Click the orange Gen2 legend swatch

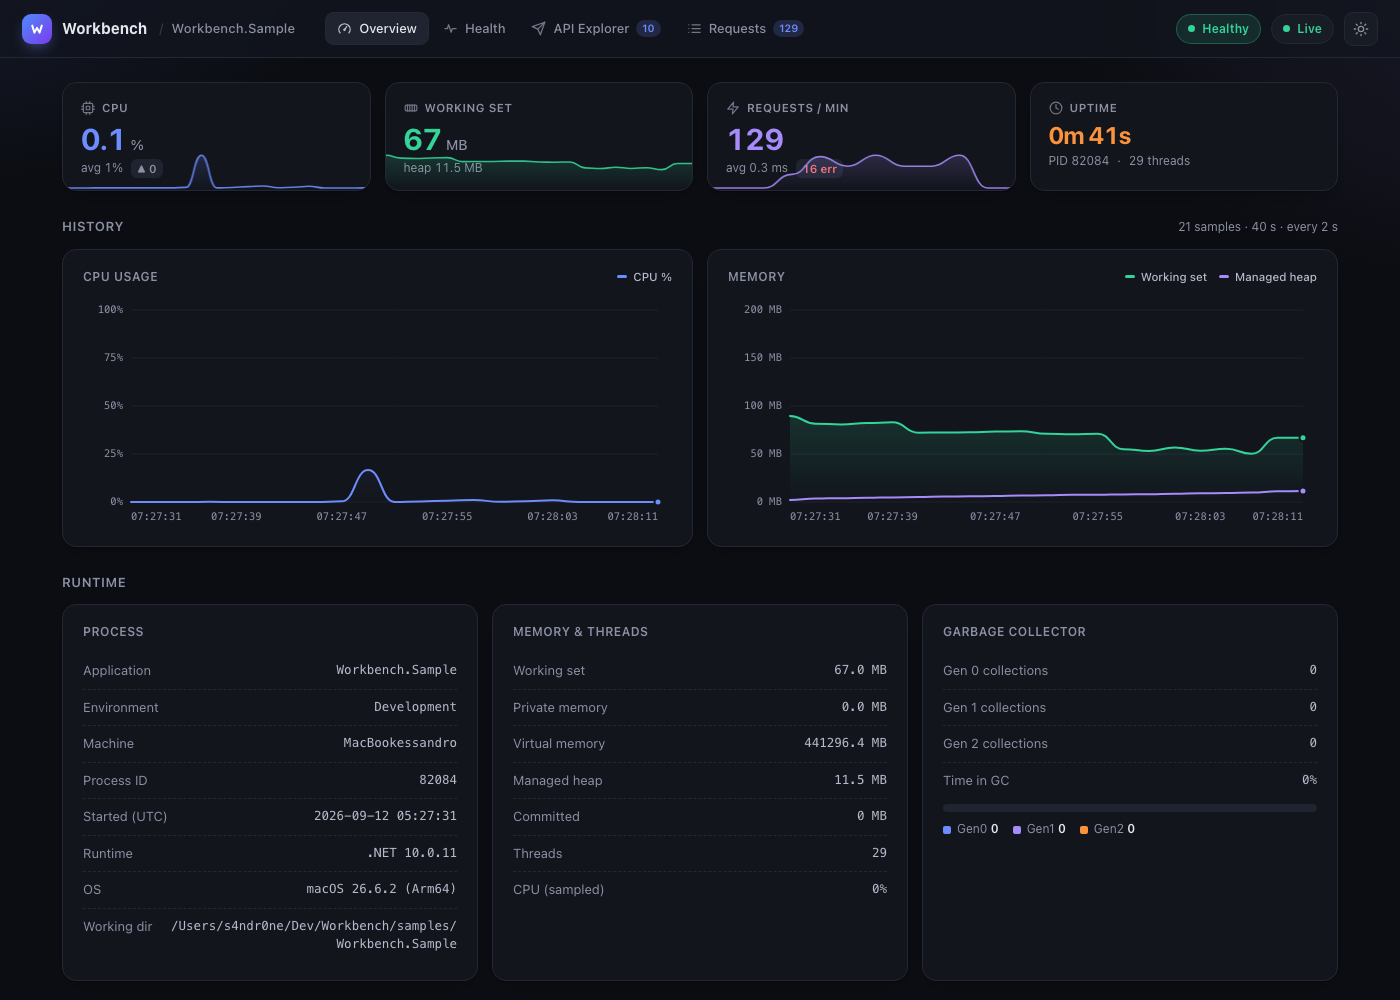[1084, 830]
